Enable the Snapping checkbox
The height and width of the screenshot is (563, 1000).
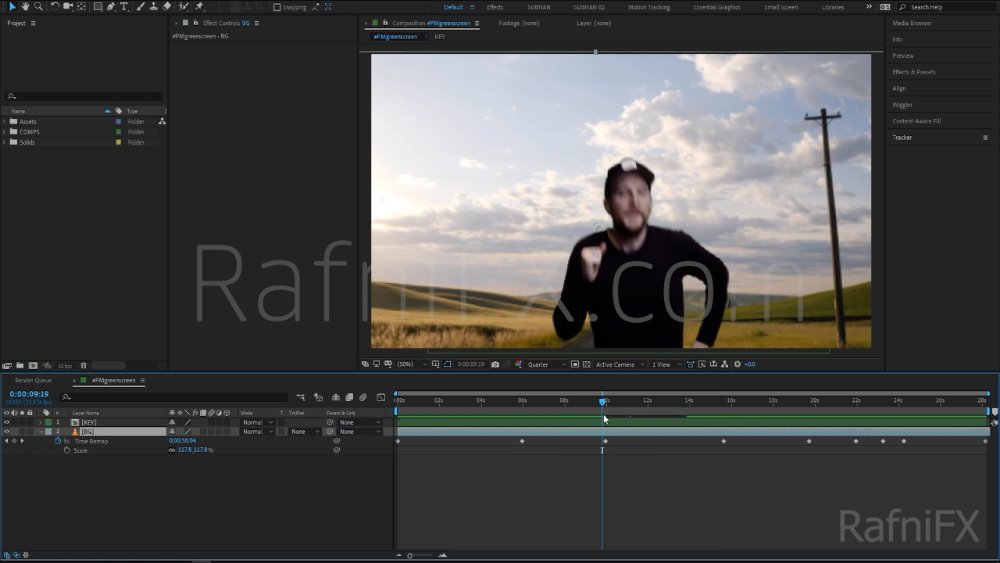pyautogui.click(x=277, y=7)
